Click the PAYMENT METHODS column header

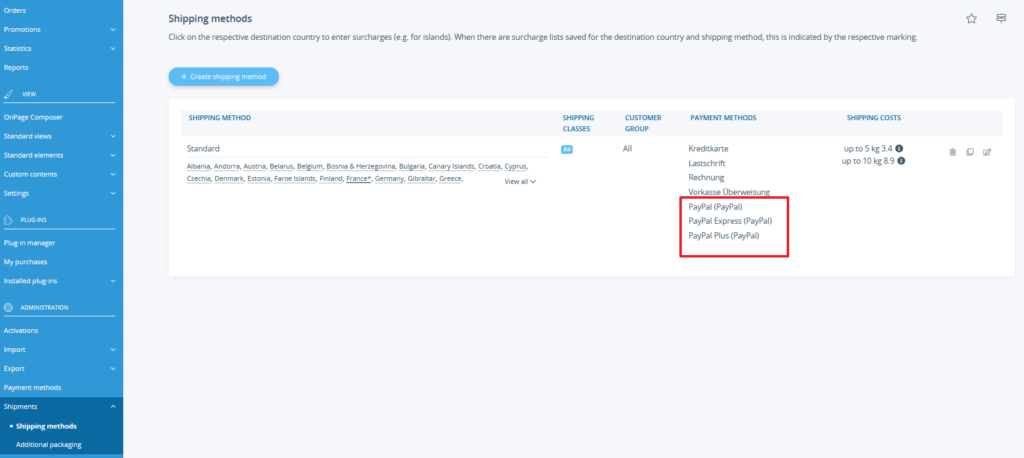723,118
